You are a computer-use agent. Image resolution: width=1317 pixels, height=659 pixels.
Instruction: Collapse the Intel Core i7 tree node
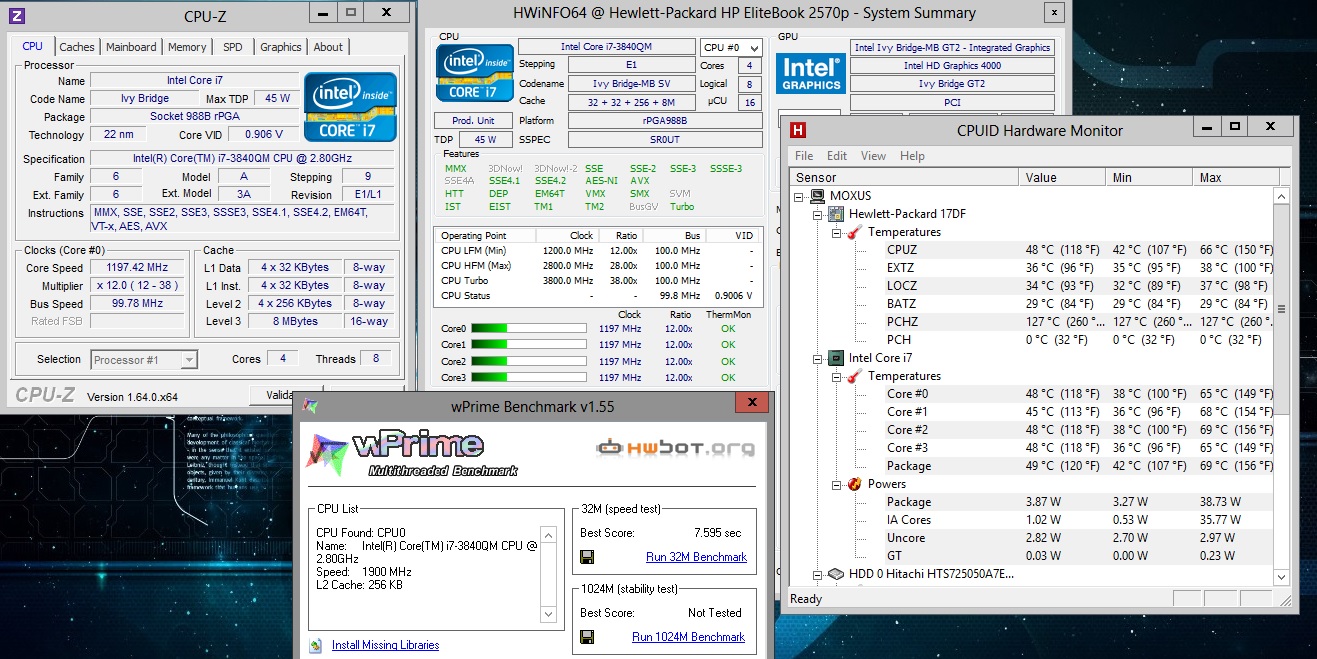[818, 359]
